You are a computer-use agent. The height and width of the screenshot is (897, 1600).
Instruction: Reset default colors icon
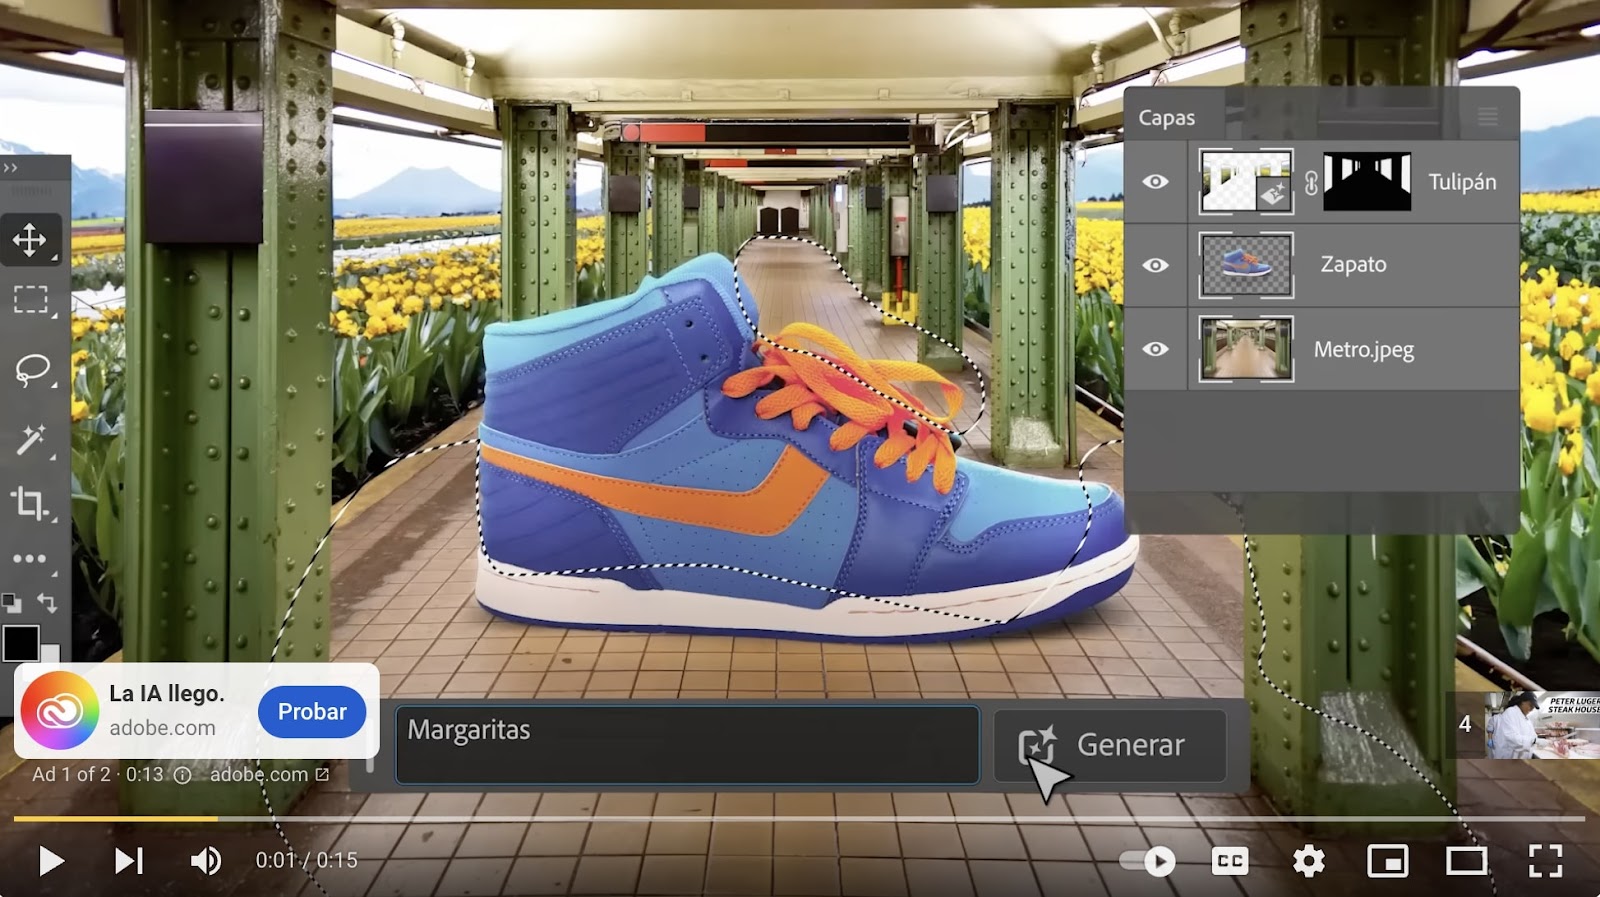point(11,603)
